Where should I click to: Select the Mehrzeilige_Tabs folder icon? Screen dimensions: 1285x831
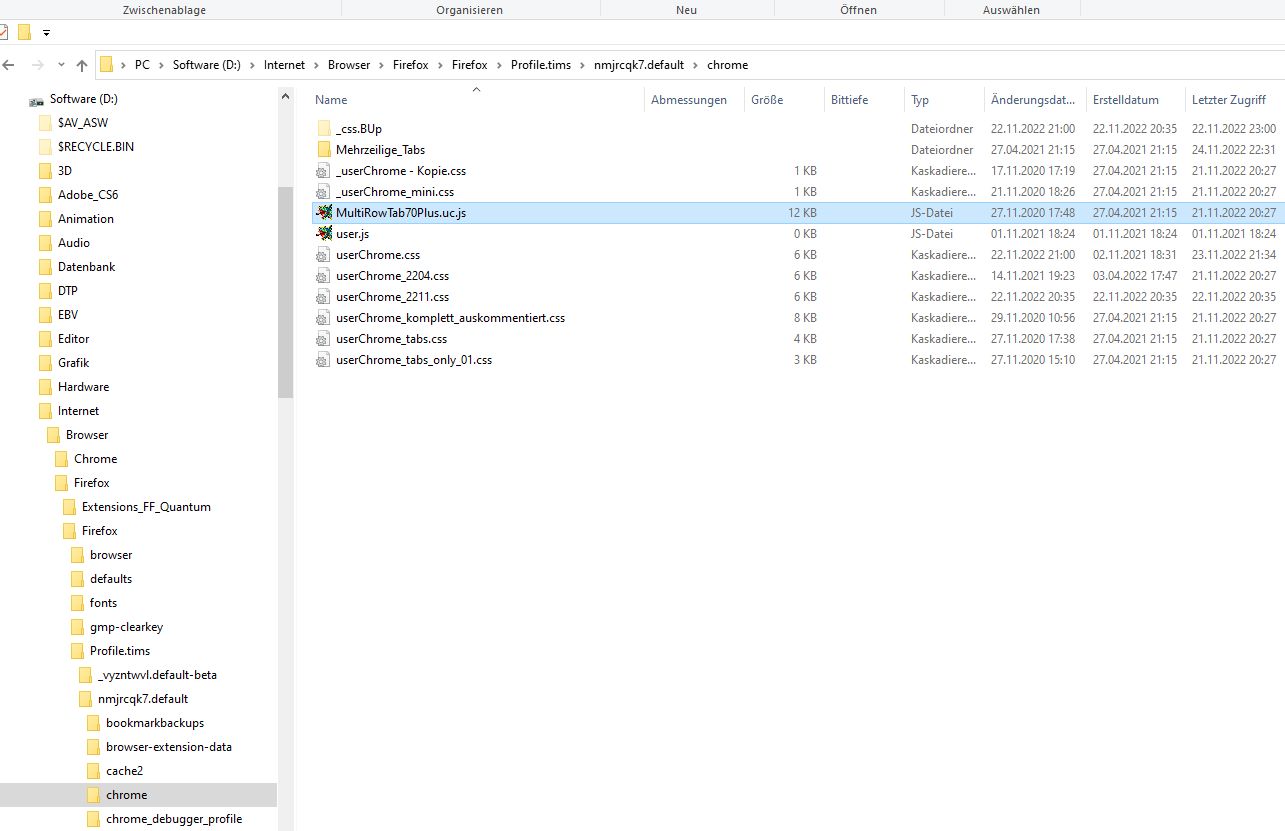point(323,150)
